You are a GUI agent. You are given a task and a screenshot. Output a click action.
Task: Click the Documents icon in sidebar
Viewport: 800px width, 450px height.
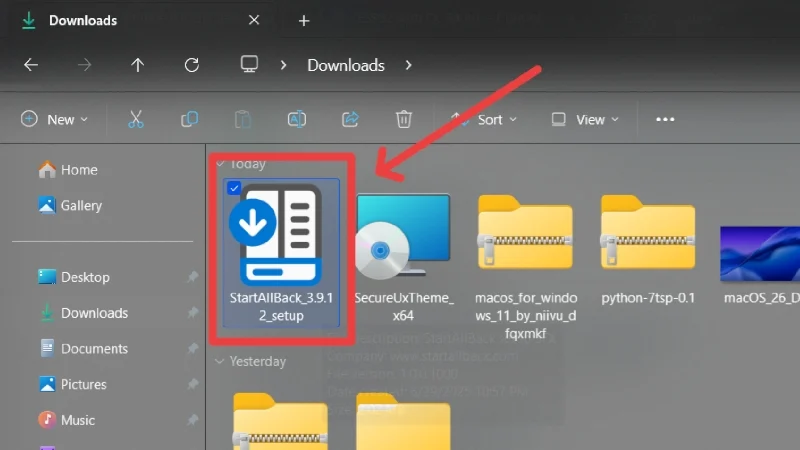click(x=47, y=348)
